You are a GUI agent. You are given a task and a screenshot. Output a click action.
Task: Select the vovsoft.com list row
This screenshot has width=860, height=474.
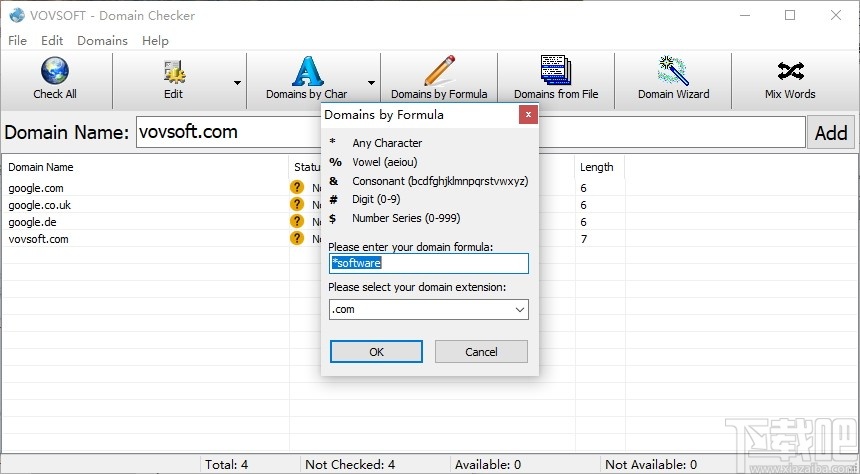click(x=429, y=239)
